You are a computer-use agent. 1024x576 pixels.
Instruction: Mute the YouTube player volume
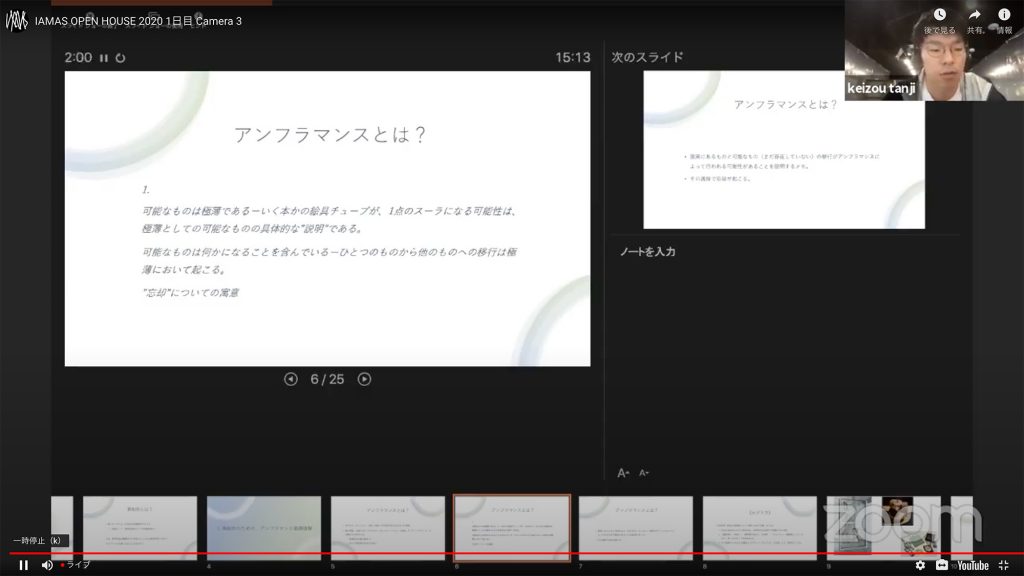pos(47,565)
